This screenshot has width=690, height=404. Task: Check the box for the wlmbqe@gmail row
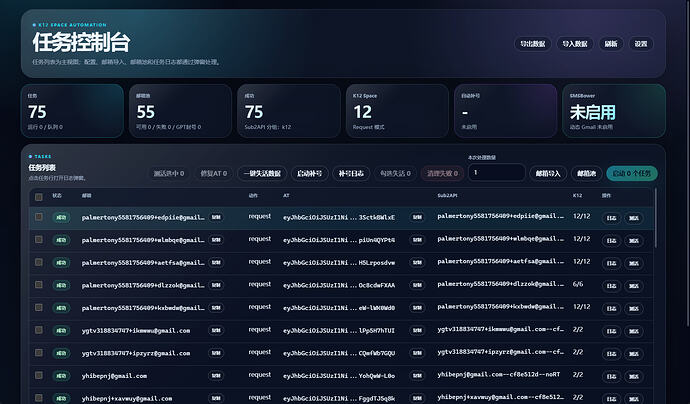coord(39,239)
